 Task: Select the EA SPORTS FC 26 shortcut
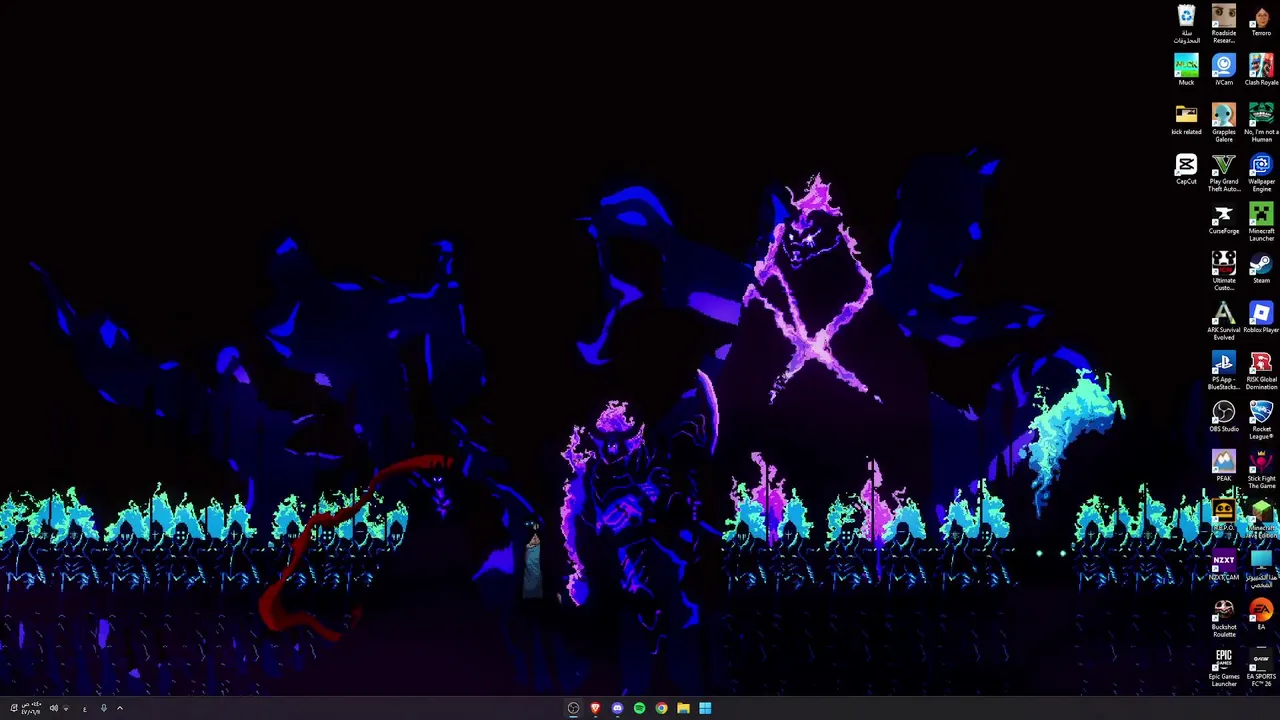click(x=1261, y=667)
